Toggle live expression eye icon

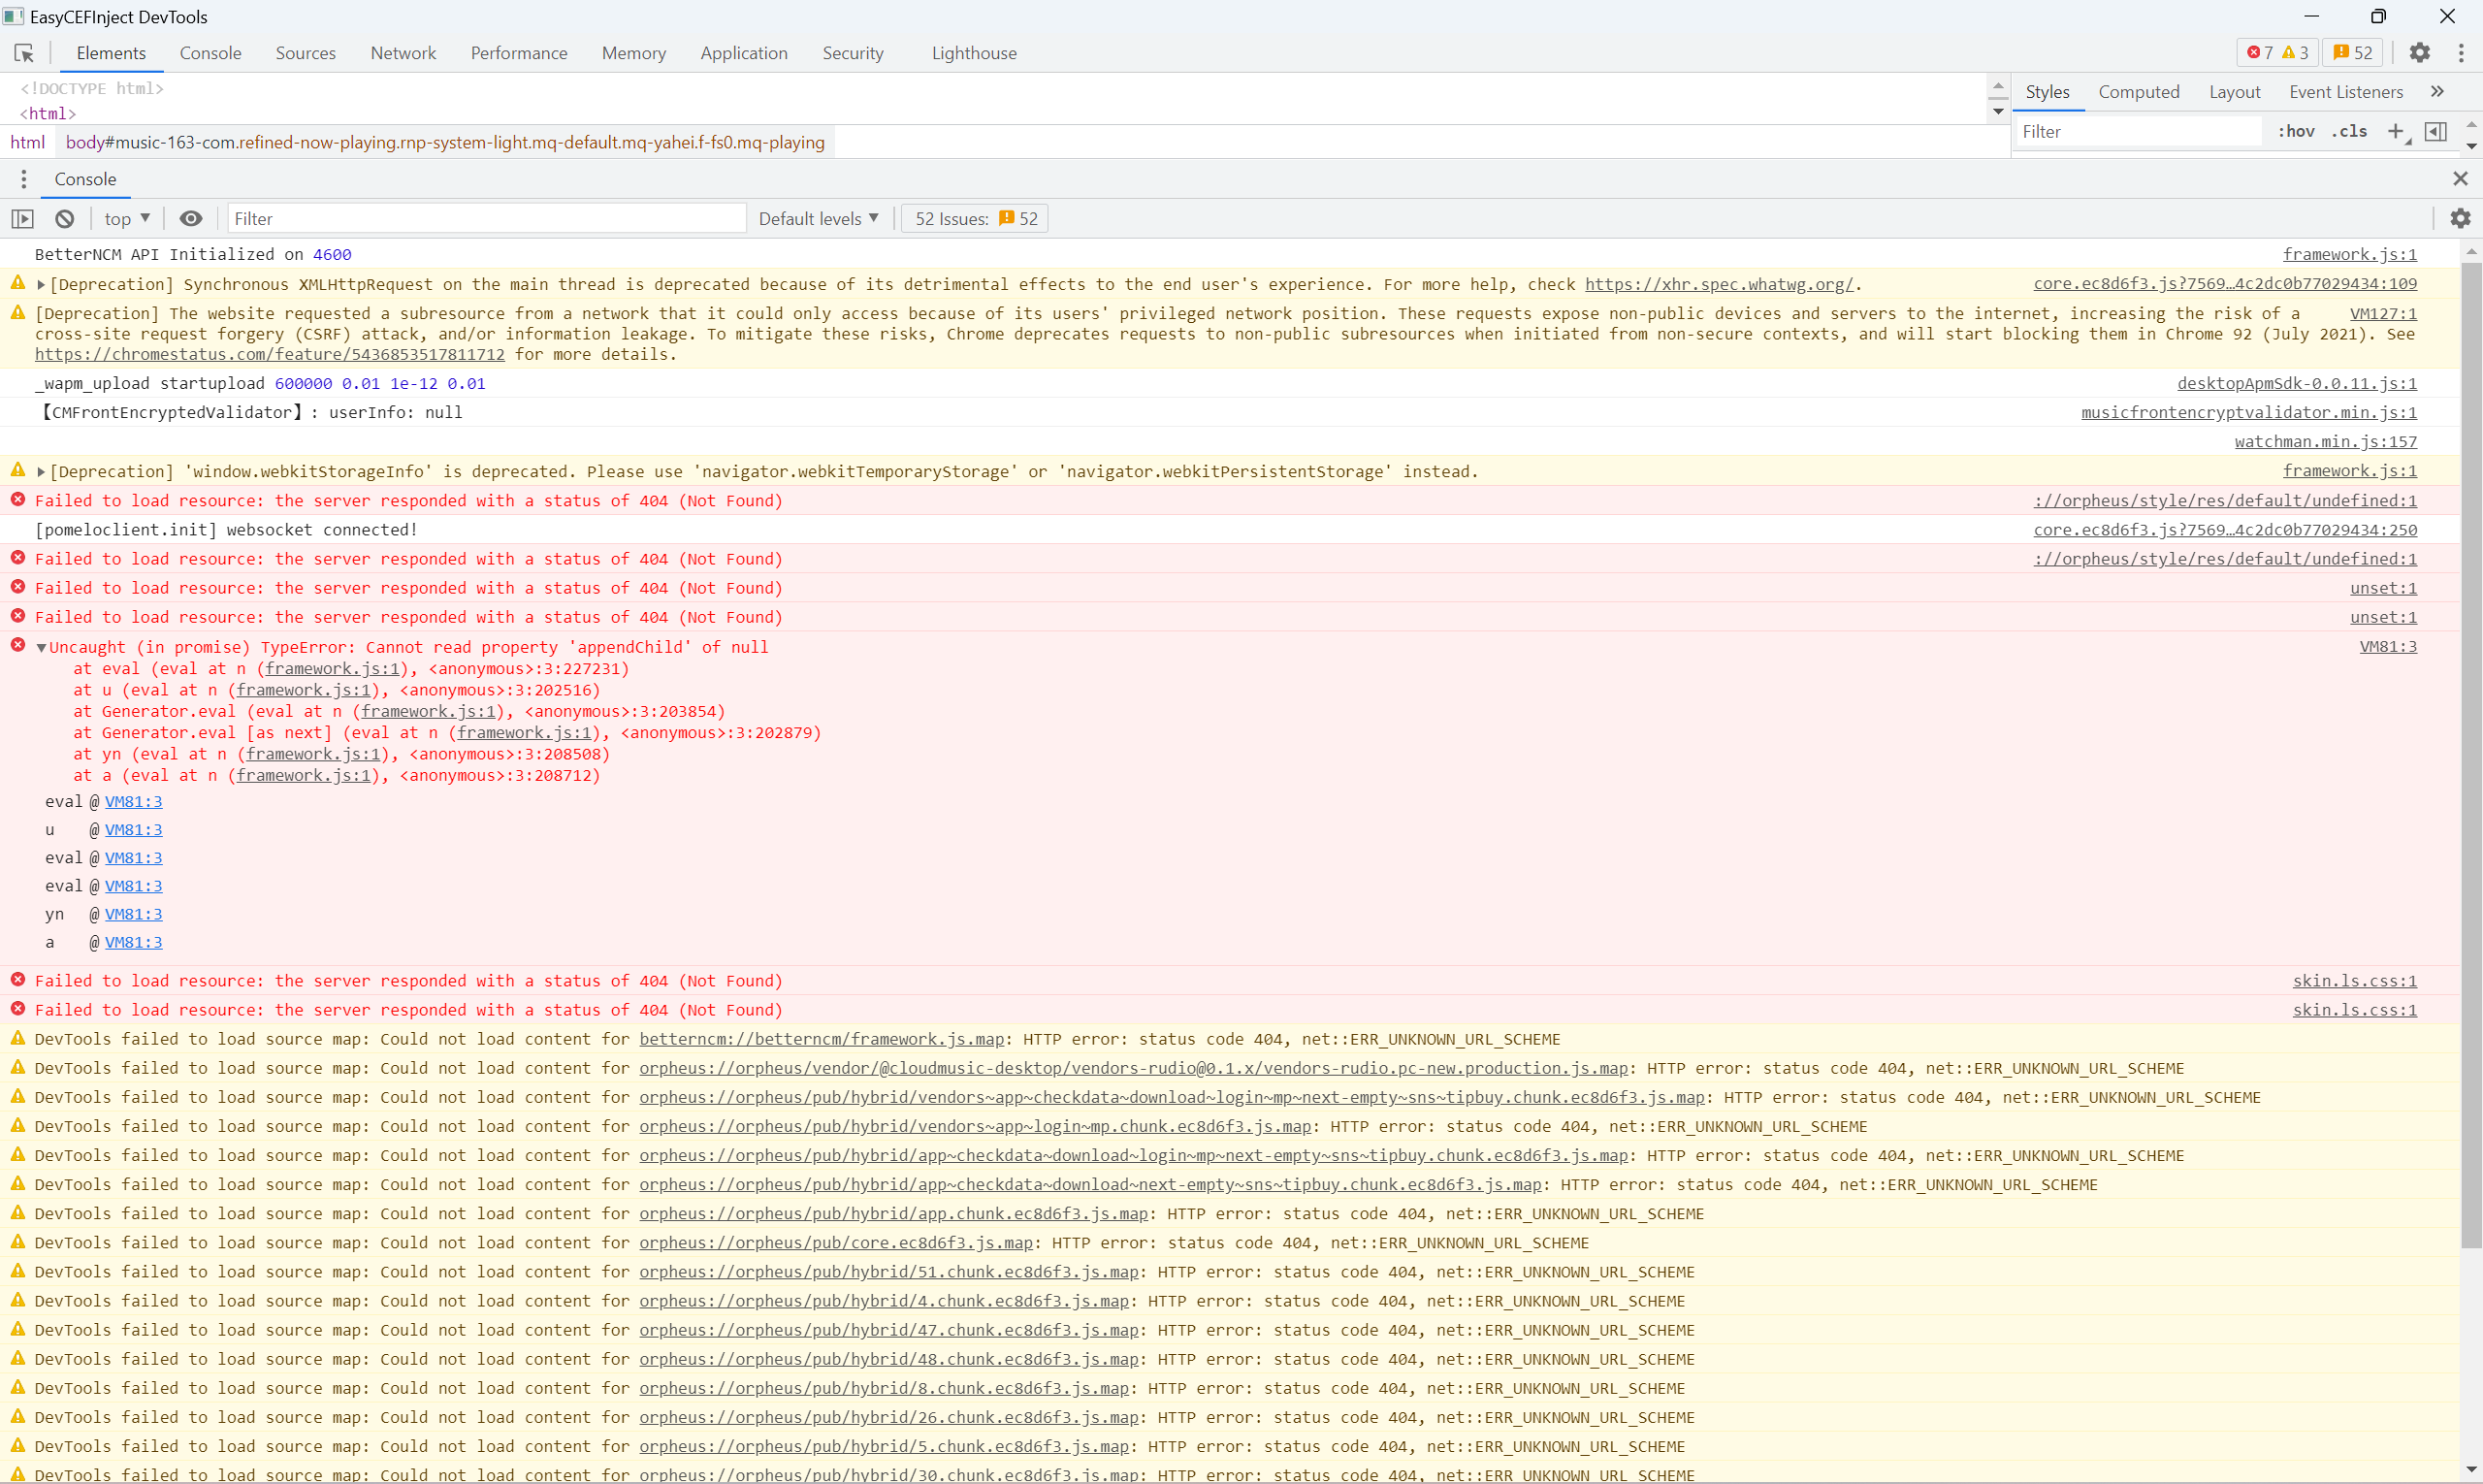pyautogui.click(x=191, y=219)
